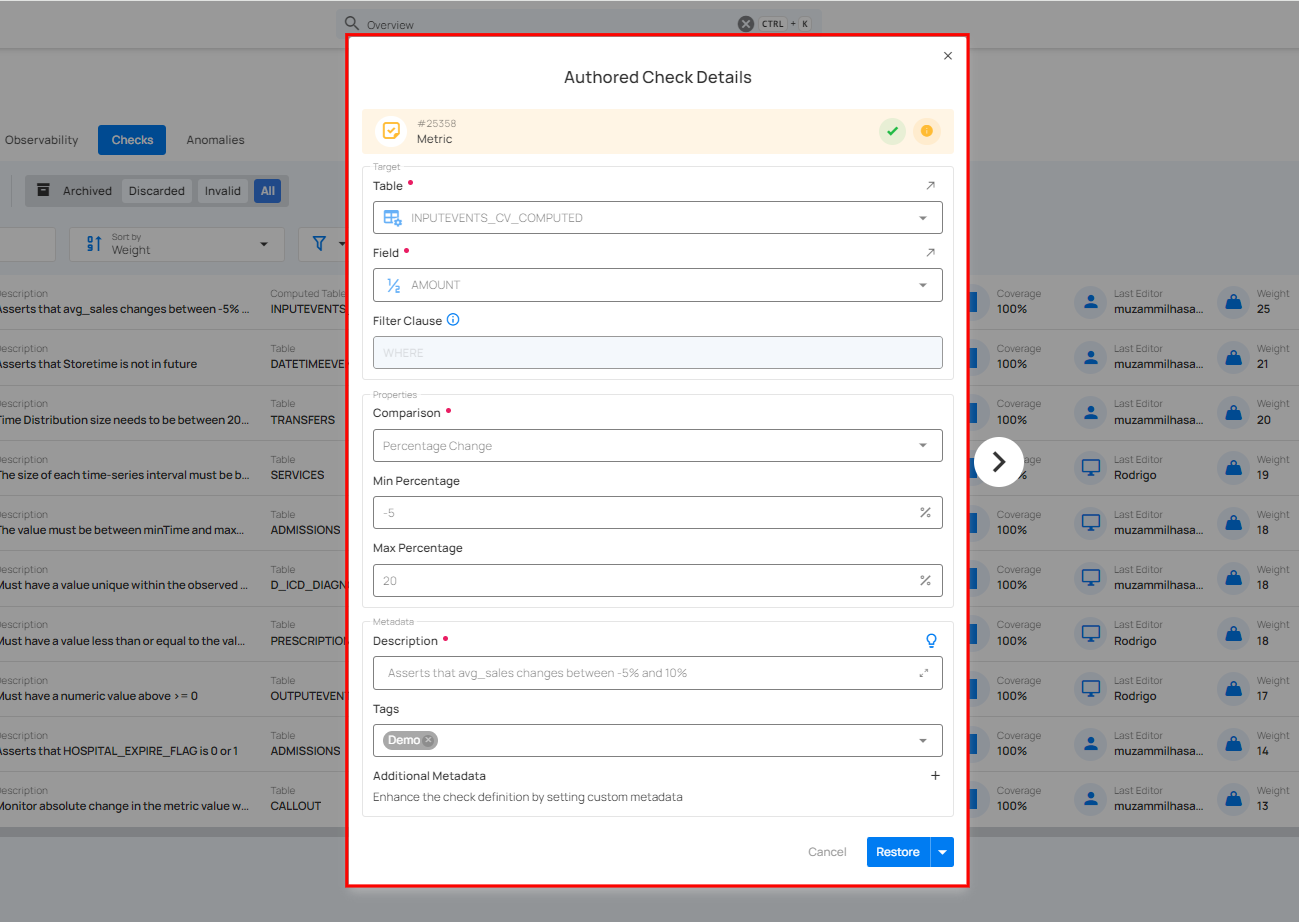Viewport: 1299px width, 922px height.
Task: Click weight icon with value 25
Action: point(1233,302)
